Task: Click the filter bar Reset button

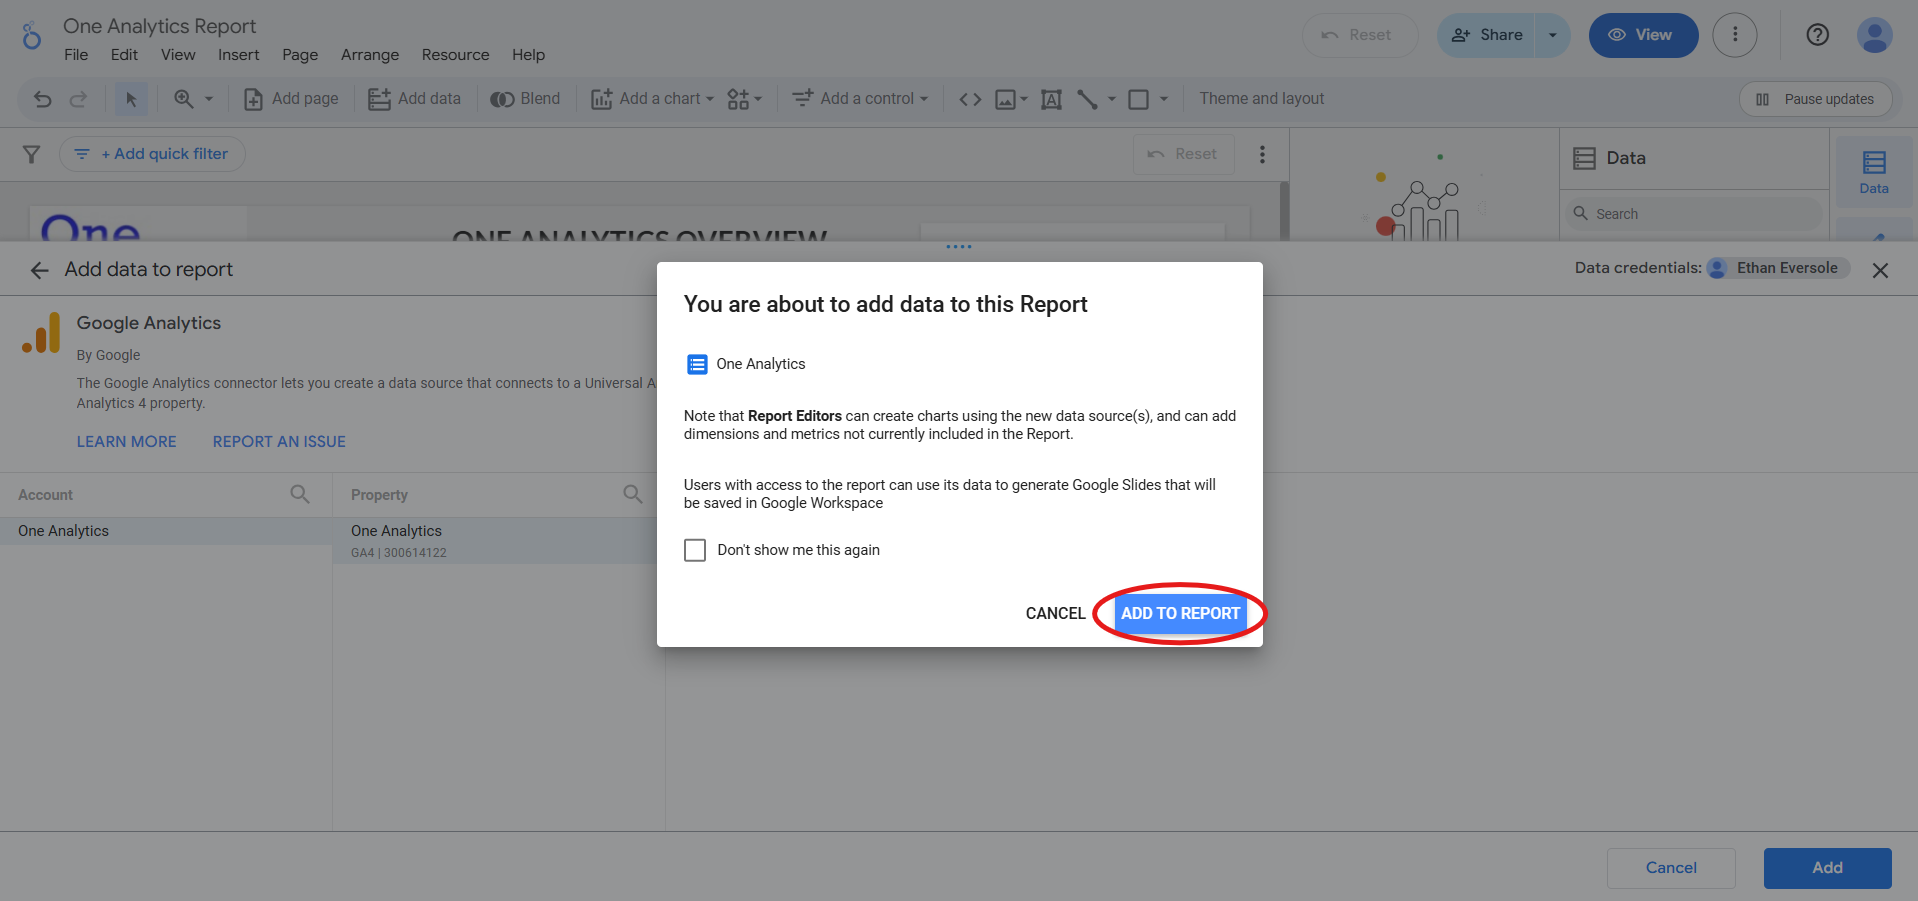Action: coord(1183,154)
